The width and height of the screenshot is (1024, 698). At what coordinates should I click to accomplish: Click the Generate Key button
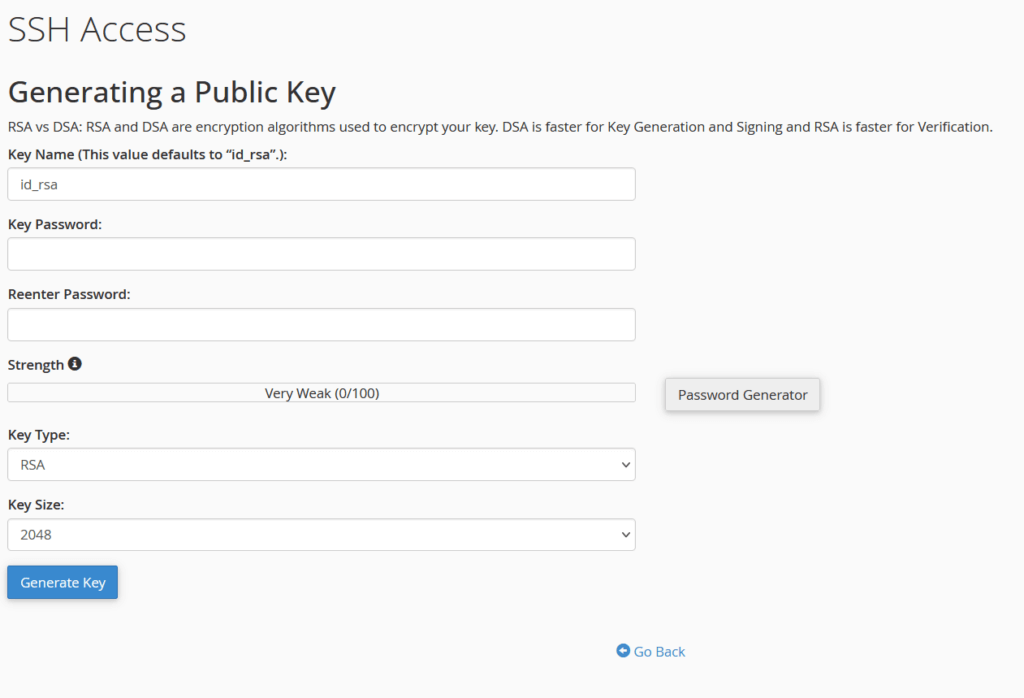pos(62,581)
